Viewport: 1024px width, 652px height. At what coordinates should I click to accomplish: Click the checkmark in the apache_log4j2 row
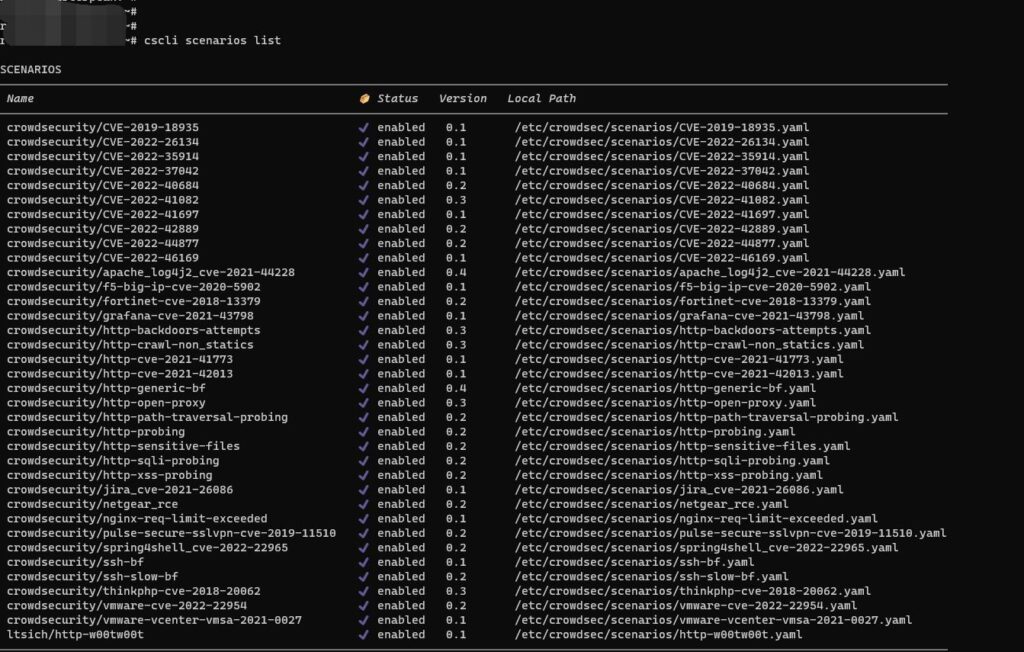point(364,272)
